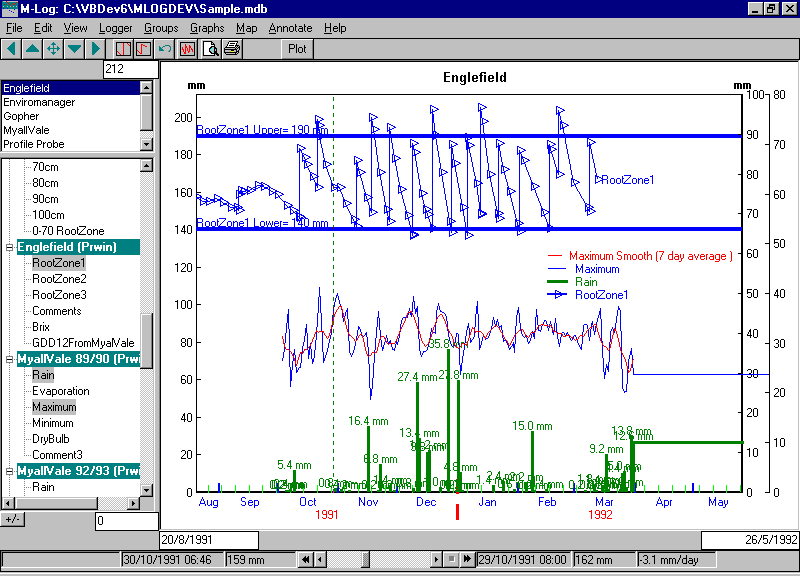800x576 pixels.
Task: Select the scroll-left arrow tool
Action: coord(10,48)
